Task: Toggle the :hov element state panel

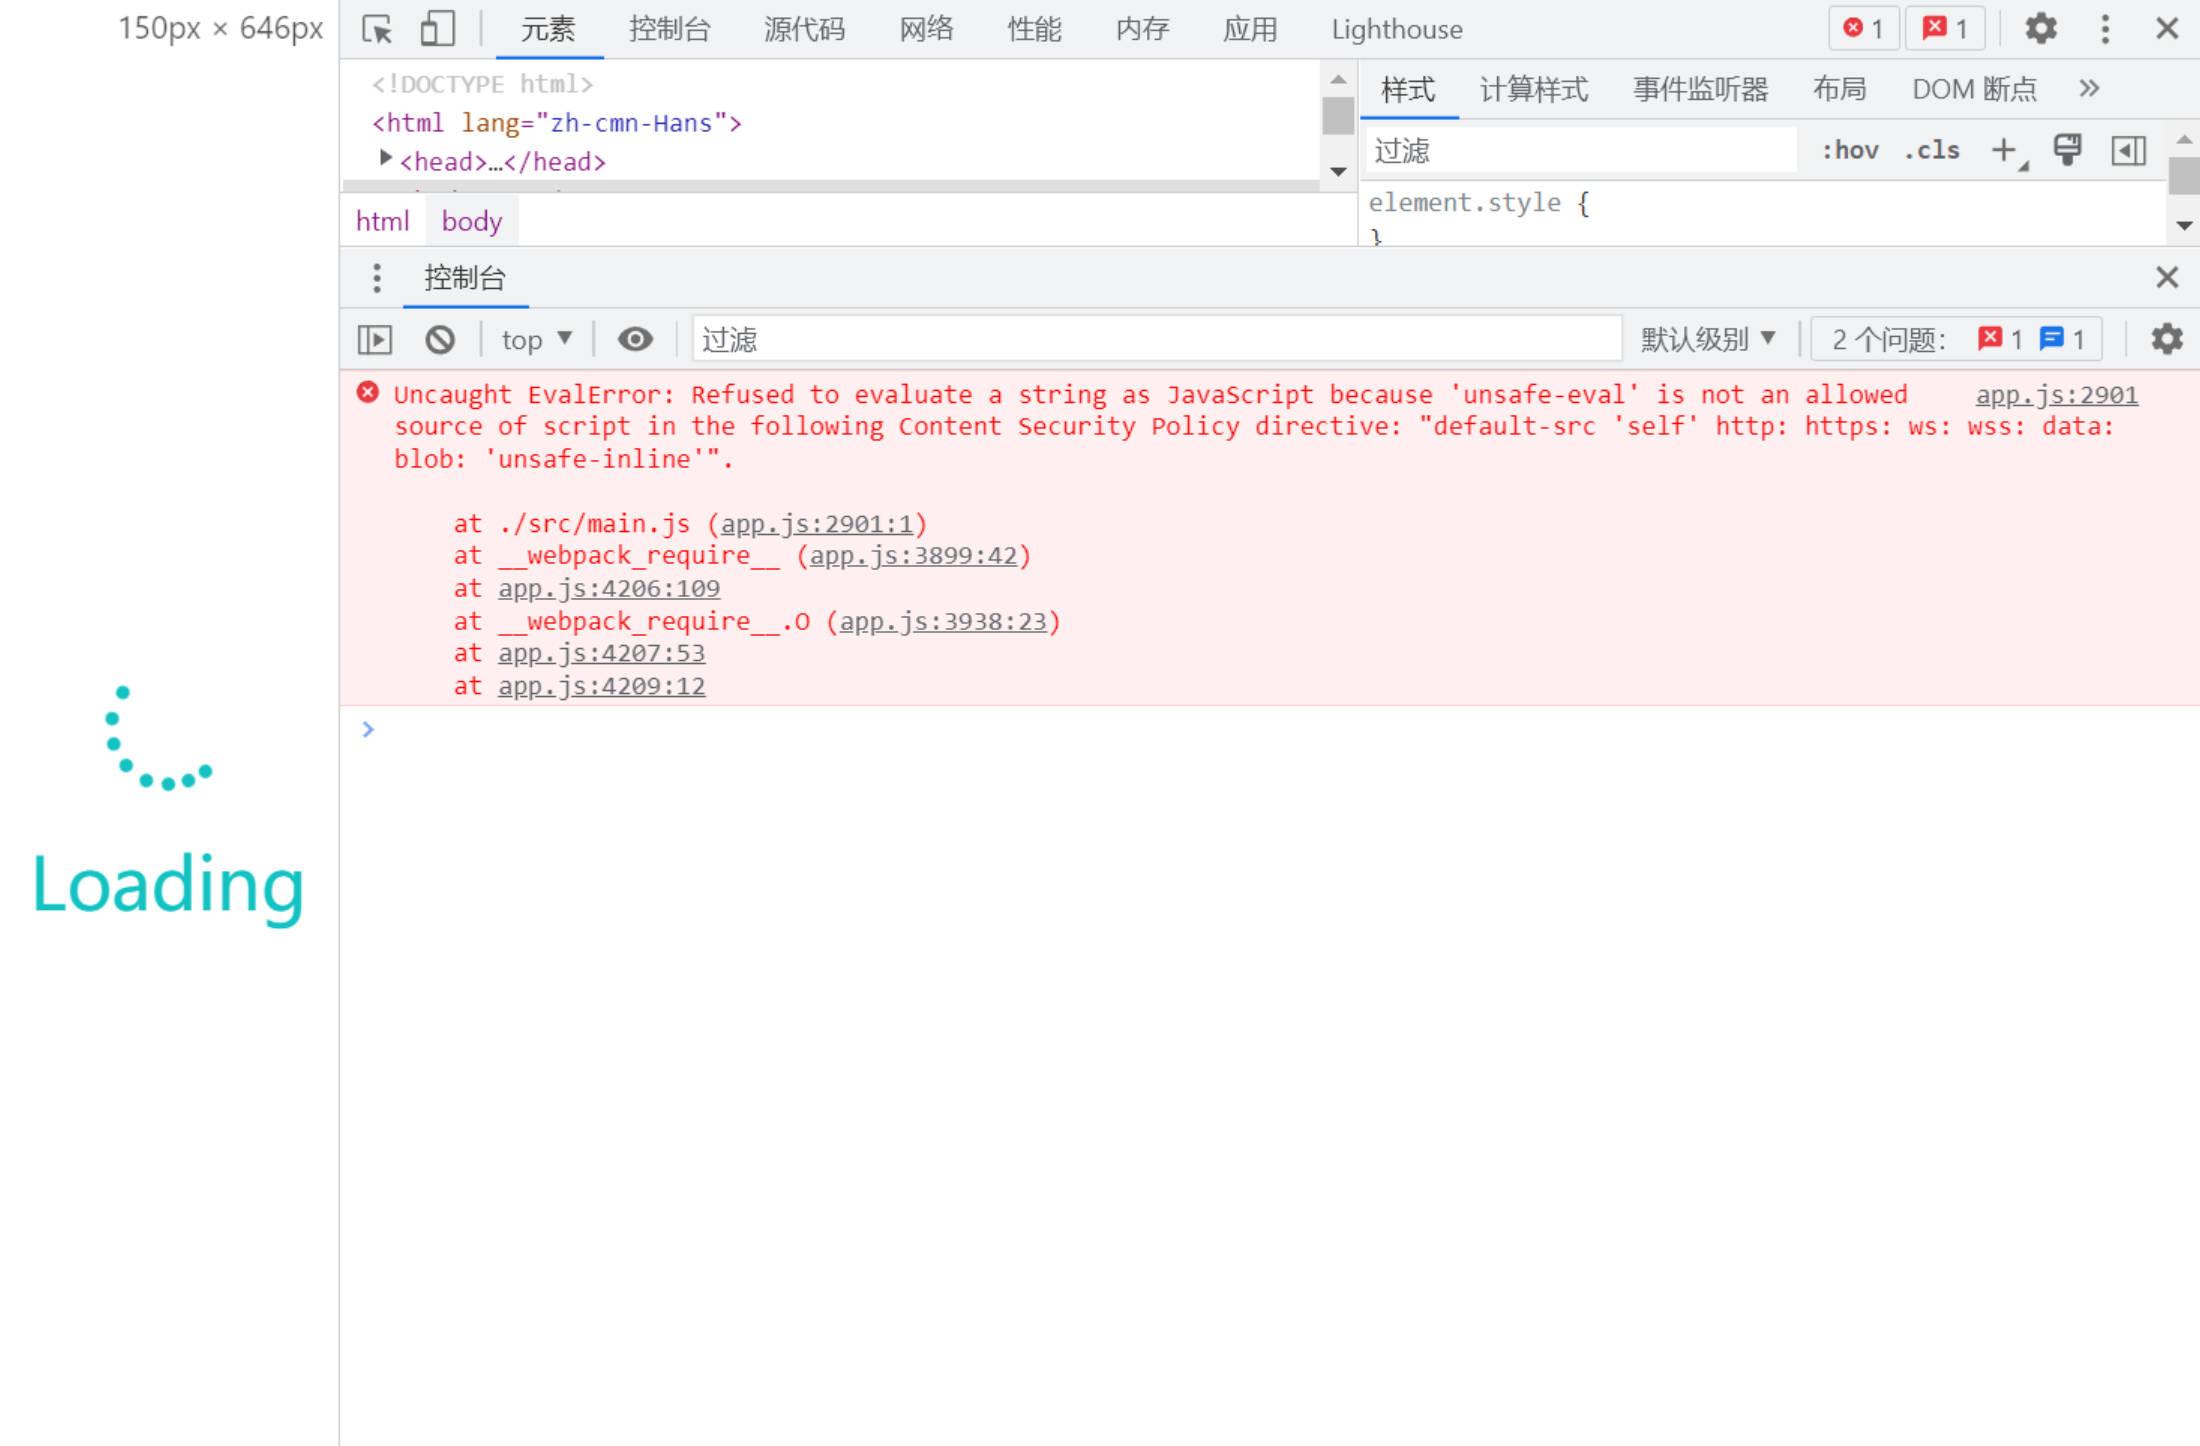Action: (1849, 151)
